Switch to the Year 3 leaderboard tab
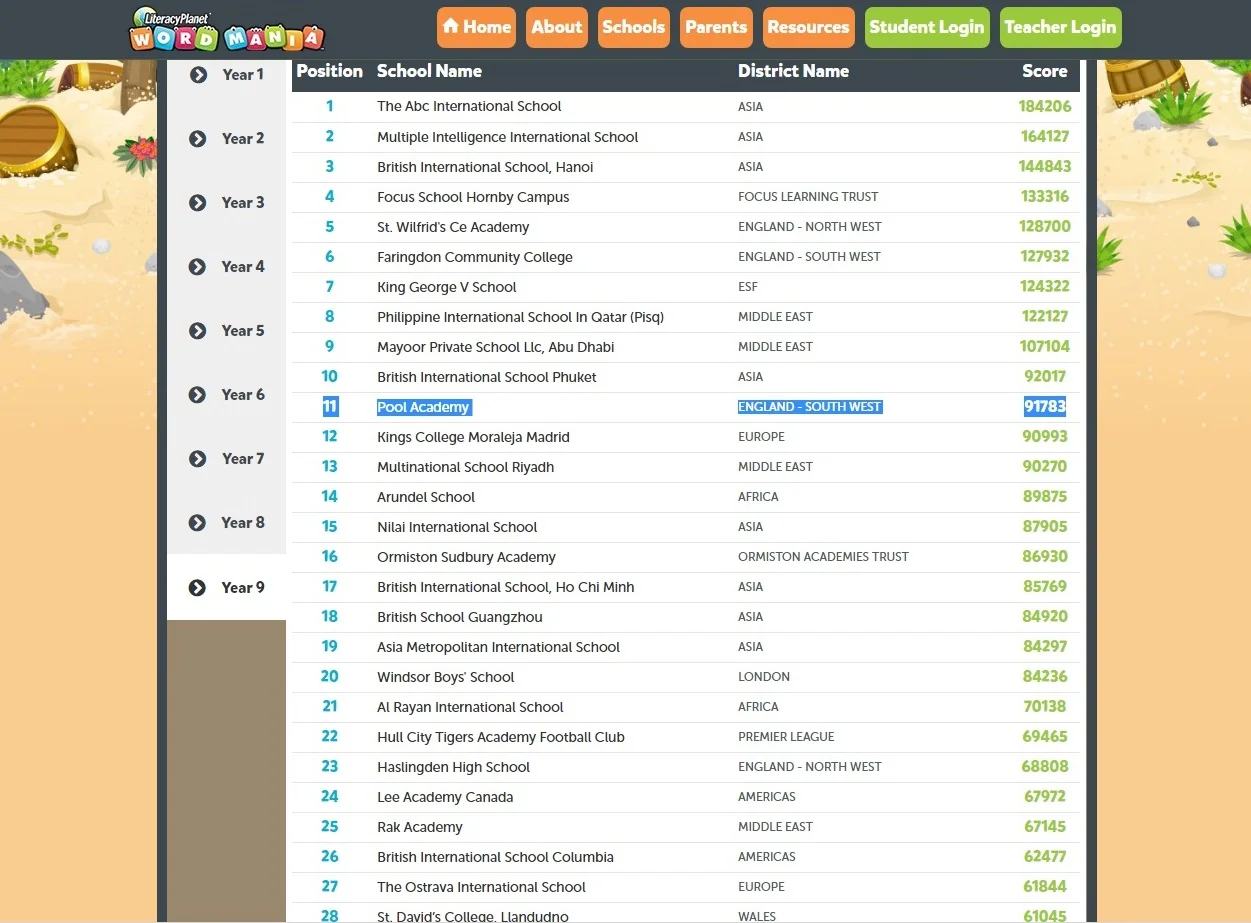The height and width of the screenshot is (923, 1251). (243, 202)
